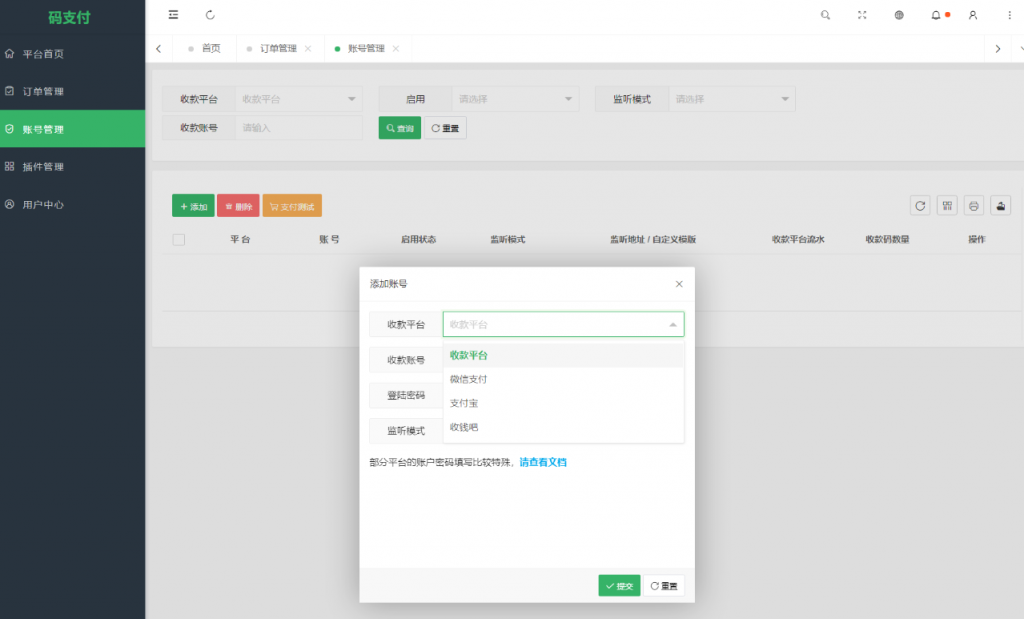Open the 请查看文档 link
Image resolution: width=1024 pixels, height=619 pixels.
coord(543,462)
